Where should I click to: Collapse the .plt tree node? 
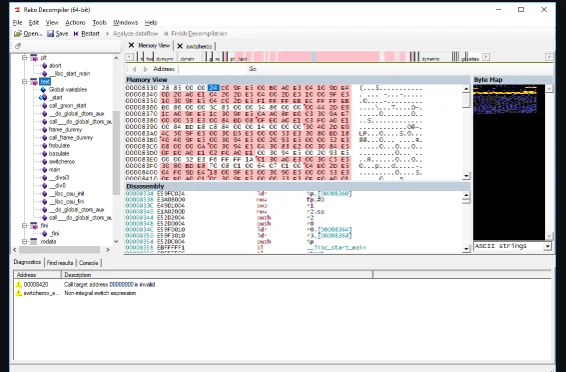(25, 57)
